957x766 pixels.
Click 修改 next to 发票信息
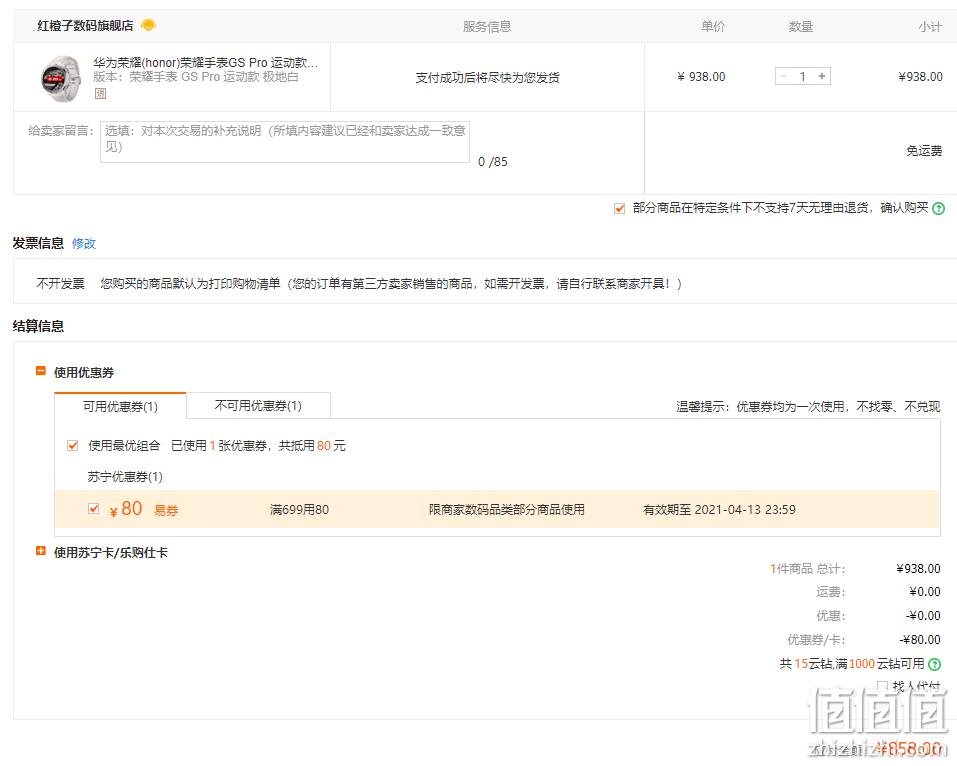tap(84, 244)
